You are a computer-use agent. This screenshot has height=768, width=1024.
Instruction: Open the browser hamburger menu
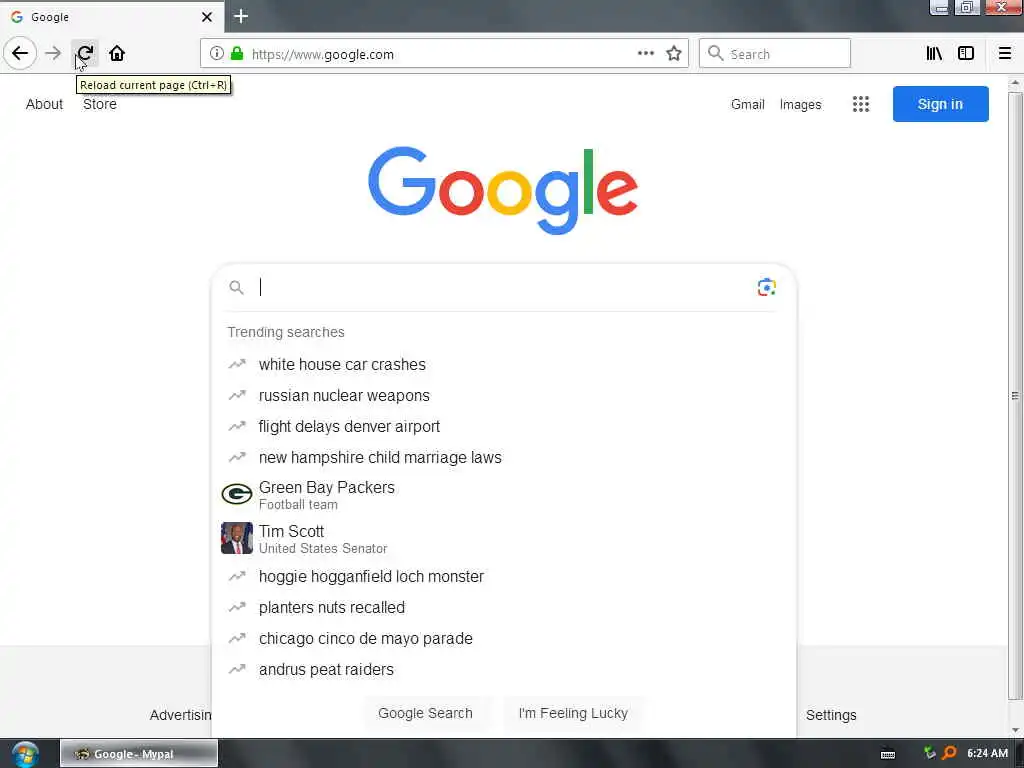pyautogui.click(x=1005, y=54)
